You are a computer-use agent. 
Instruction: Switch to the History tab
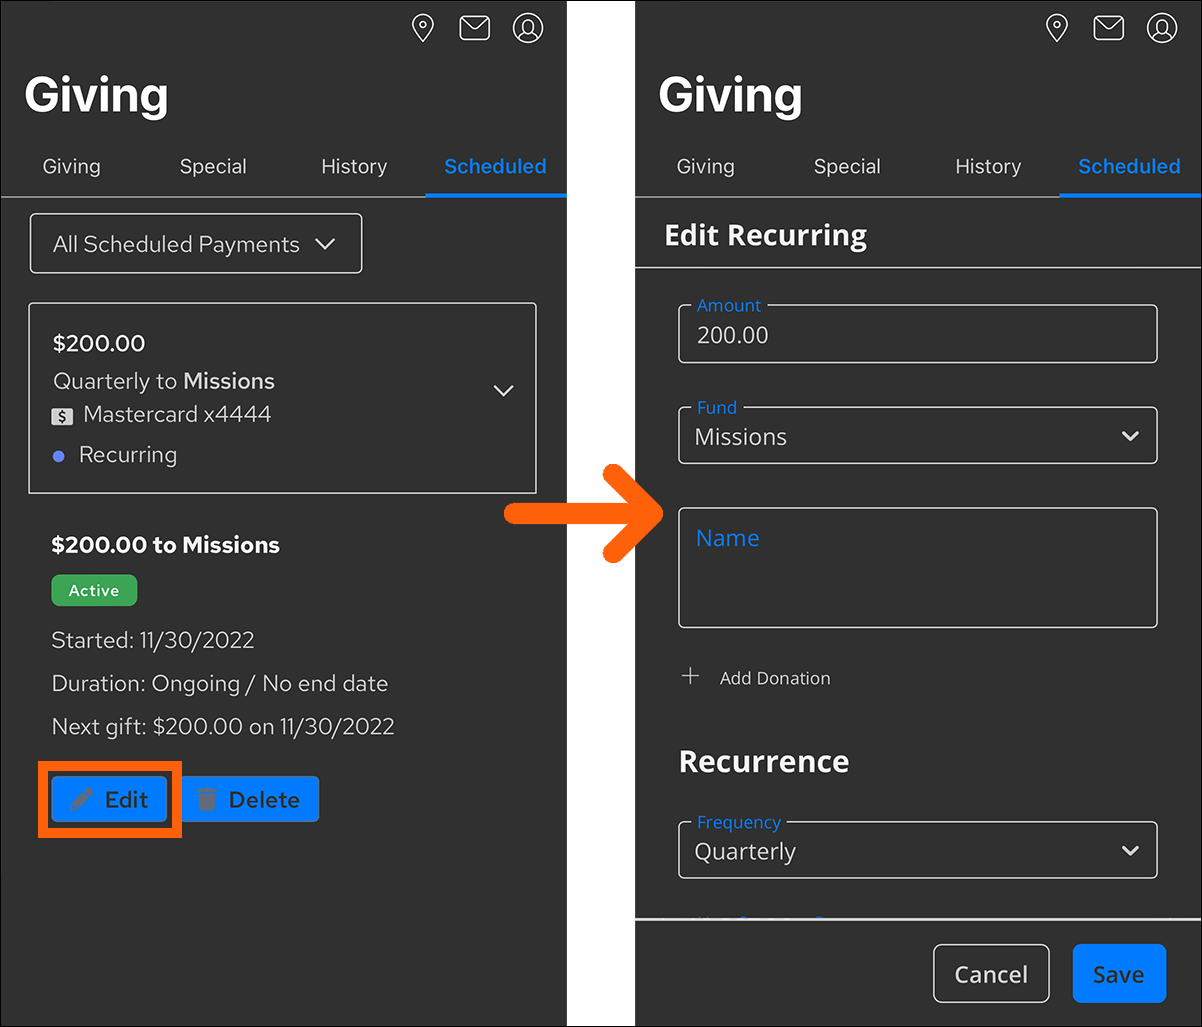354,167
